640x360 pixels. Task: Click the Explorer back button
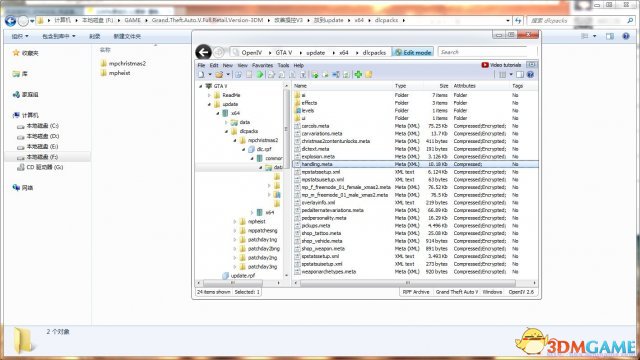[x=11, y=20]
